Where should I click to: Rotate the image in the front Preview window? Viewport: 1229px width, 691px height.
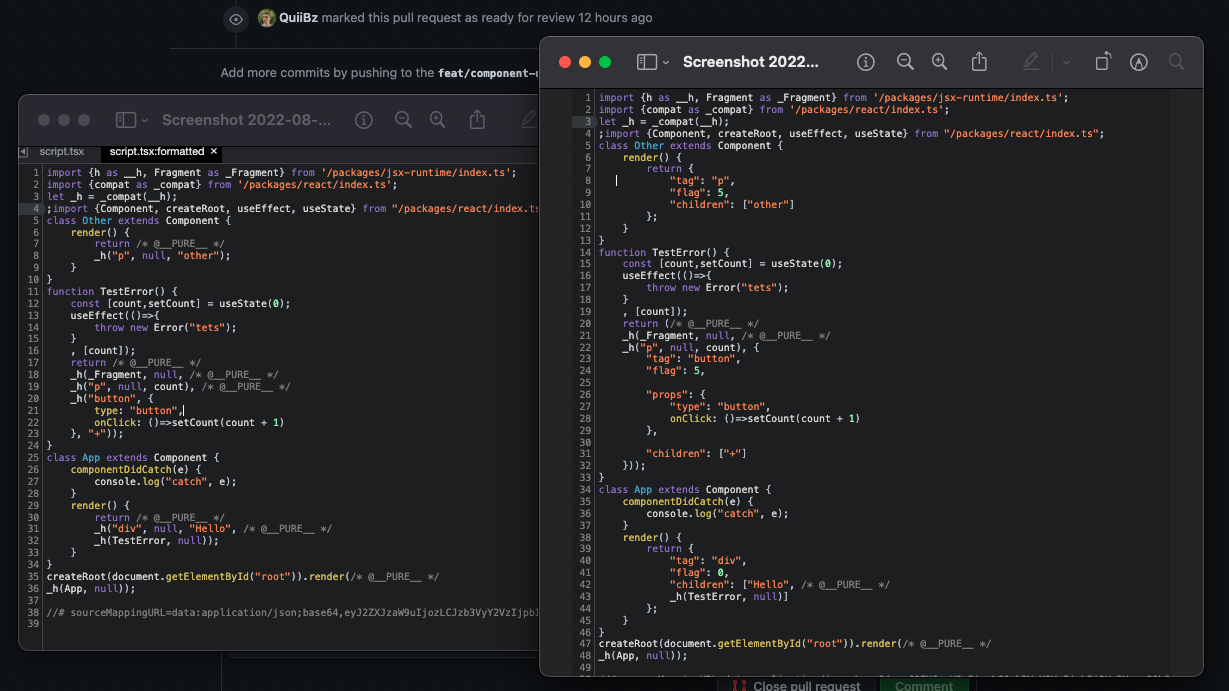1102,62
